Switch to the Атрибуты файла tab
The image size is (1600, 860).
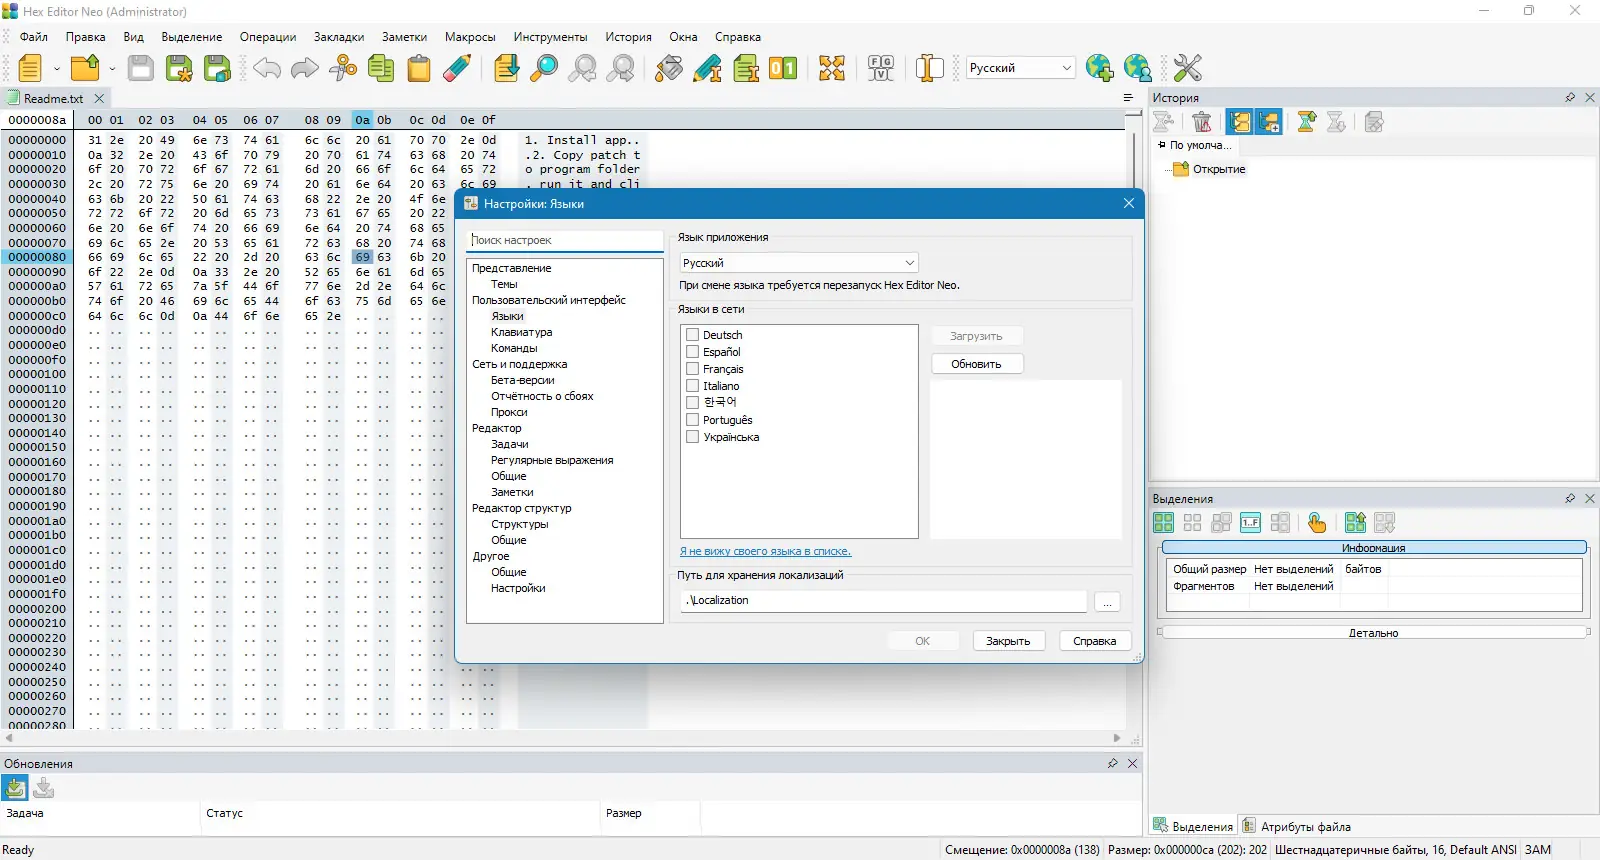tap(1297, 826)
